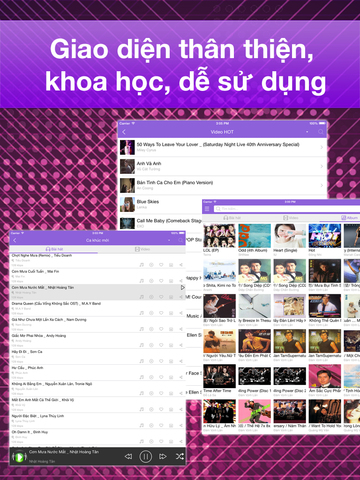Switch to the Bài hát tab in Ca khúc mới

tap(54, 249)
